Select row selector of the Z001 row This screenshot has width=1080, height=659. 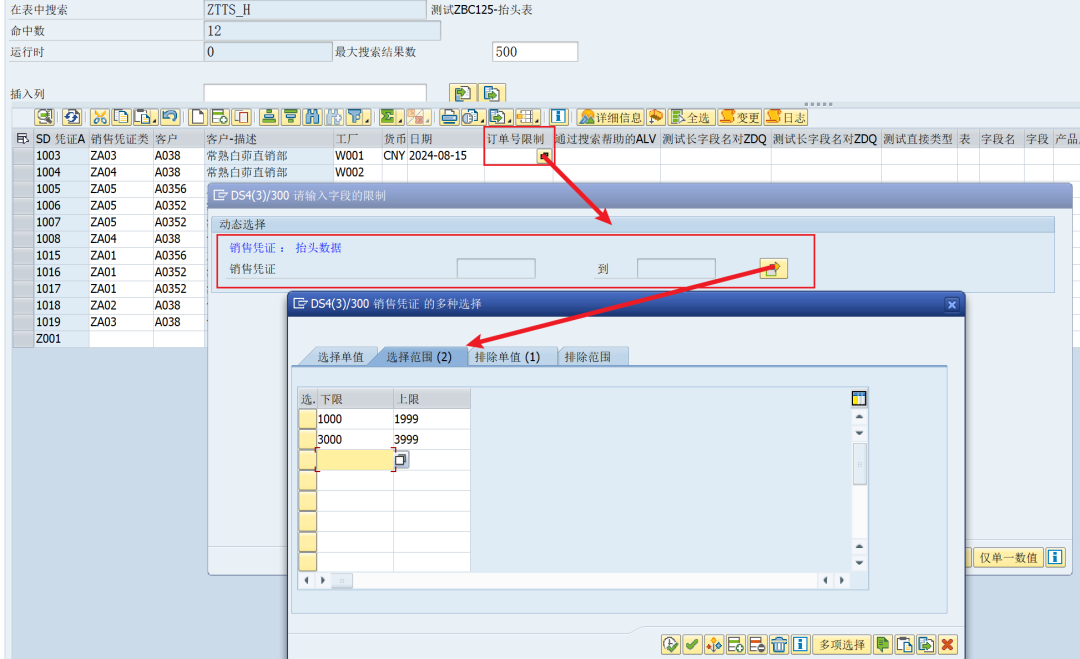tap(23, 339)
